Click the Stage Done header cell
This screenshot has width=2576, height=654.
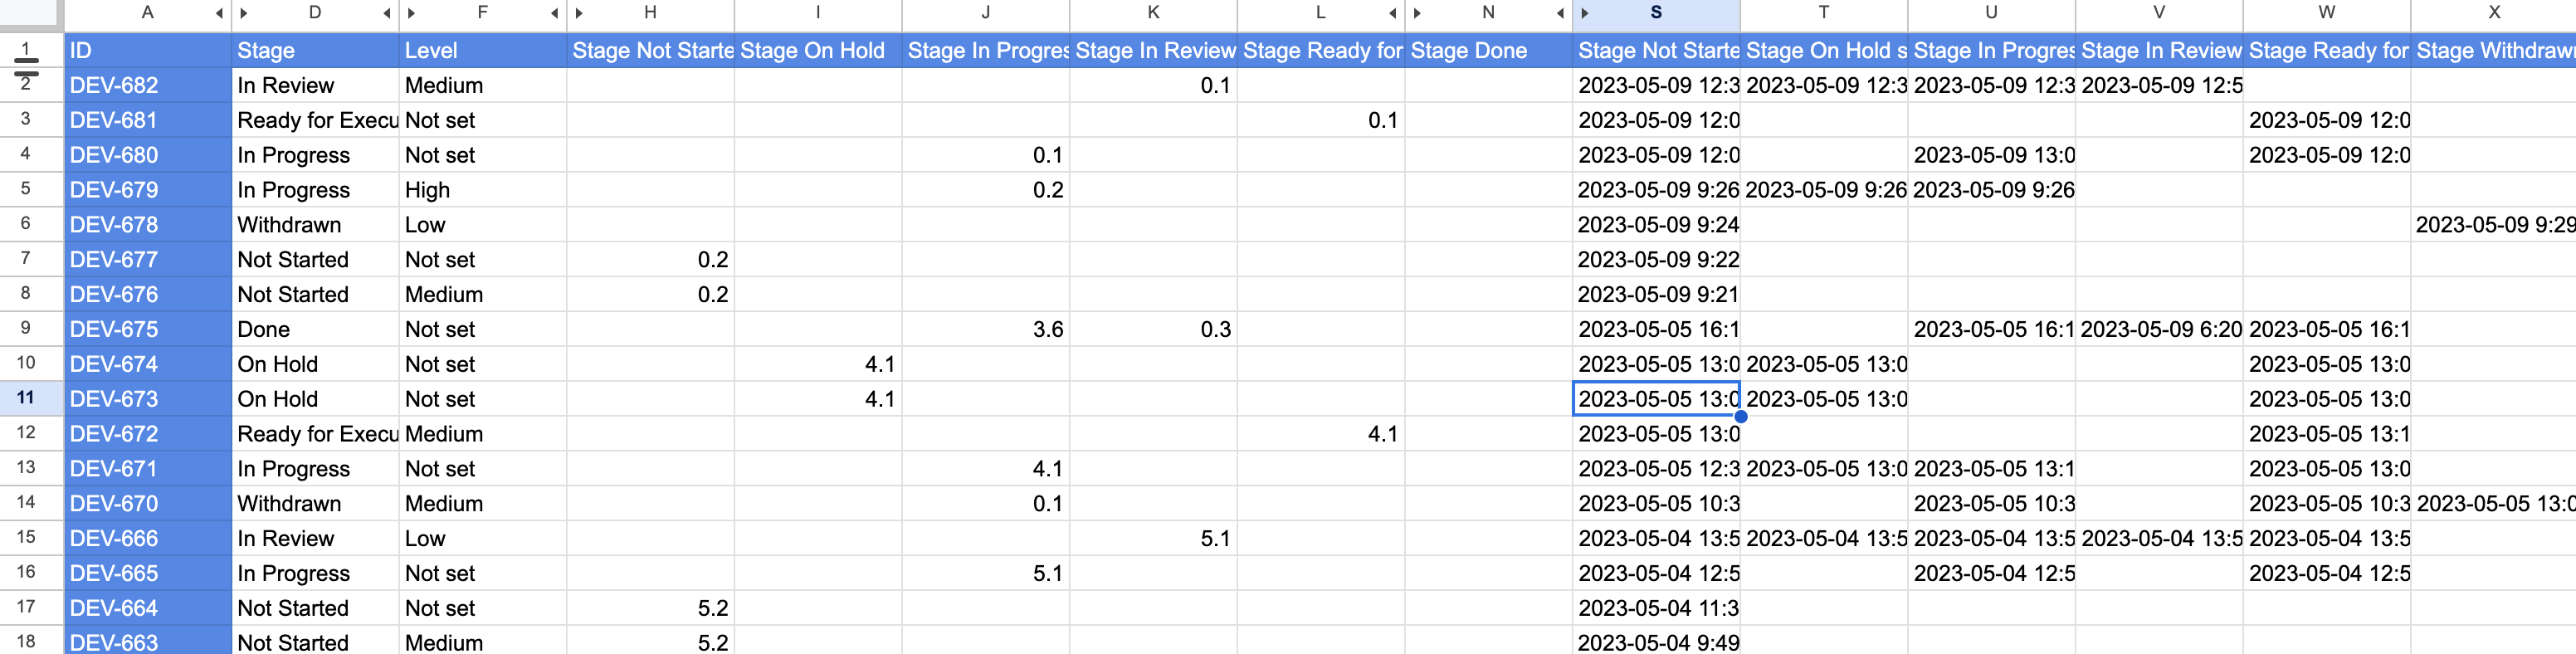click(1489, 50)
